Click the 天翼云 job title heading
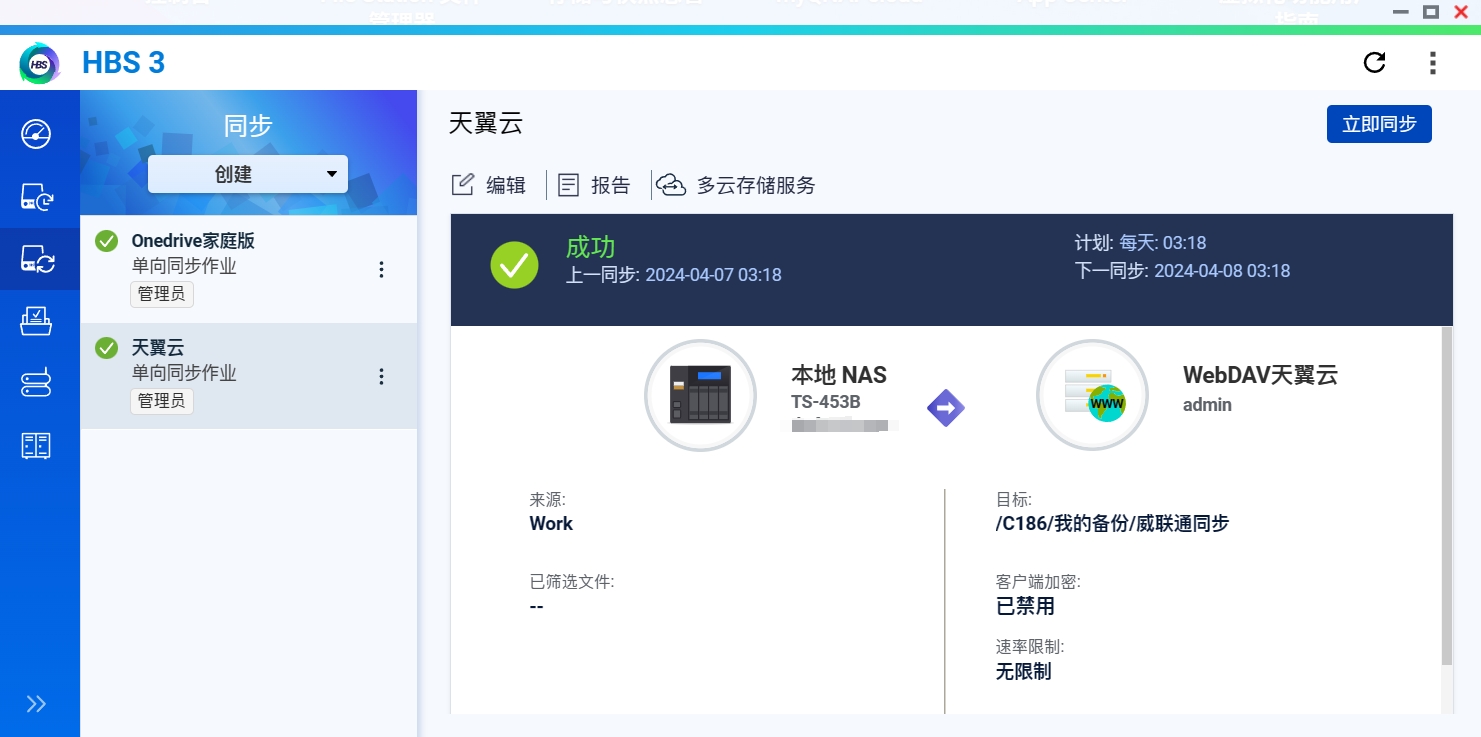Screen dimensions: 1481x737 pos(486,123)
